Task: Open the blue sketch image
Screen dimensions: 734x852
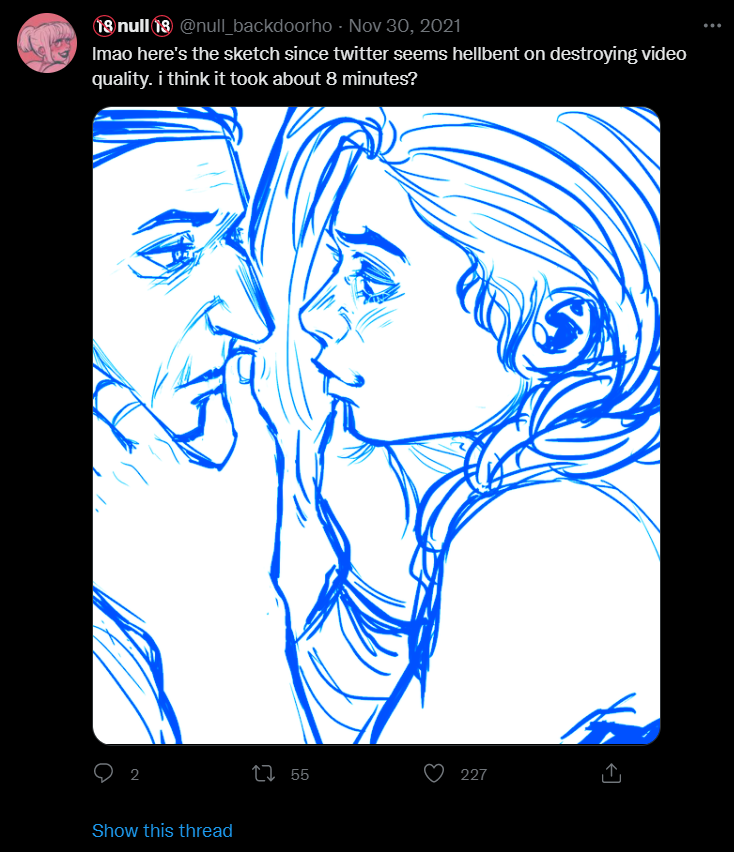Action: pos(377,425)
